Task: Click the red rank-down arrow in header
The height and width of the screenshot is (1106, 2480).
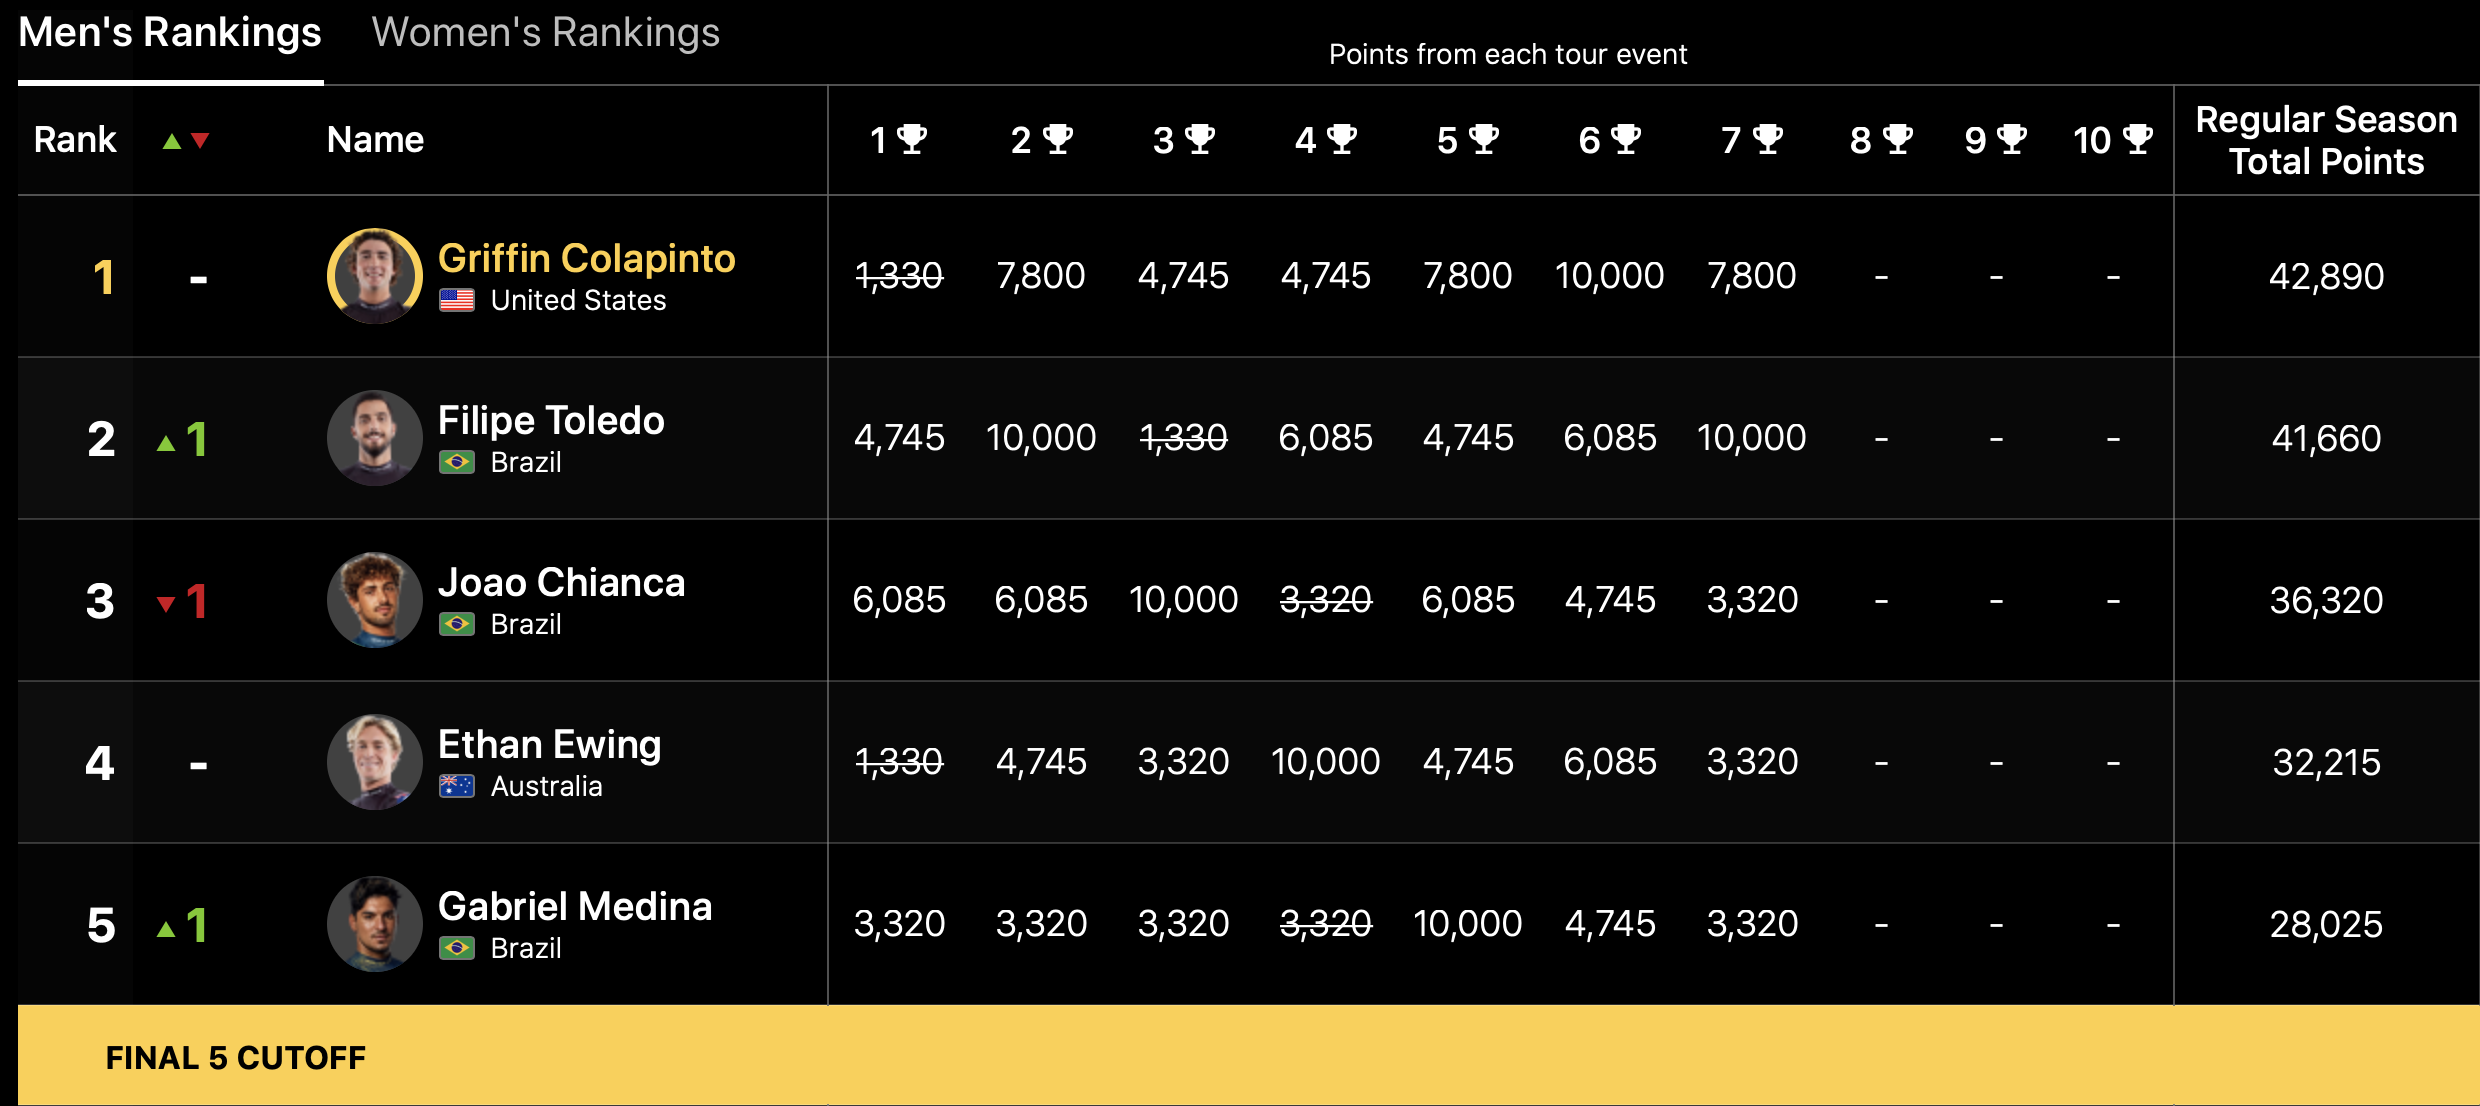Action: [200, 141]
